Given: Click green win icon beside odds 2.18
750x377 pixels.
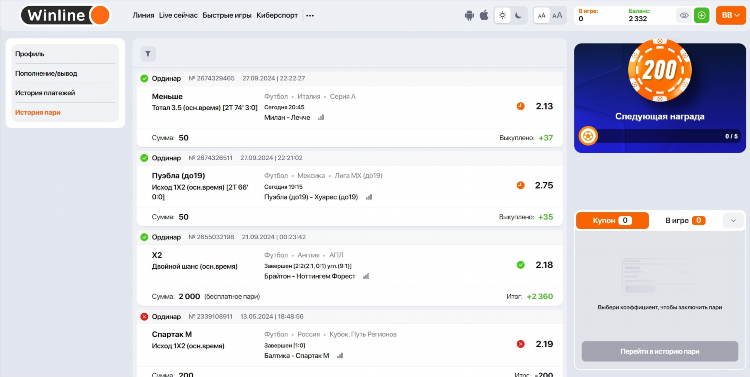Looking at the screenshot, I should (520, 265).
